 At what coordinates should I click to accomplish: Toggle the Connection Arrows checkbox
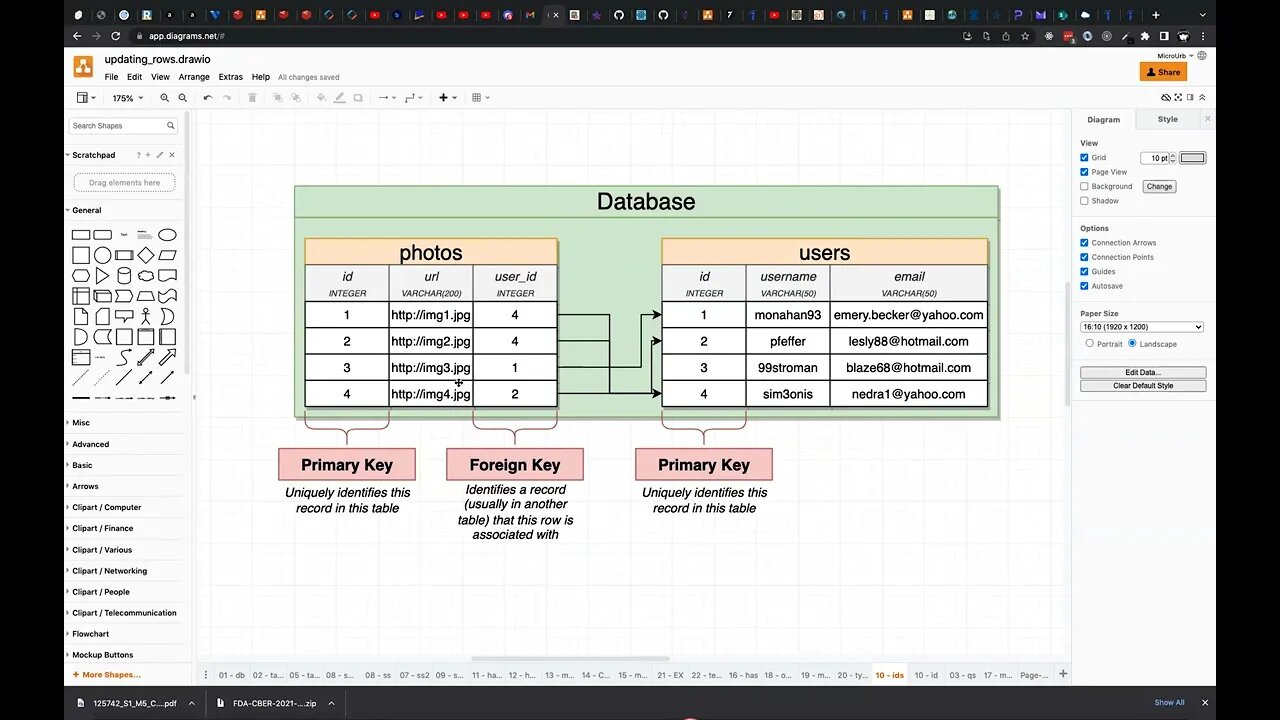1084,243
